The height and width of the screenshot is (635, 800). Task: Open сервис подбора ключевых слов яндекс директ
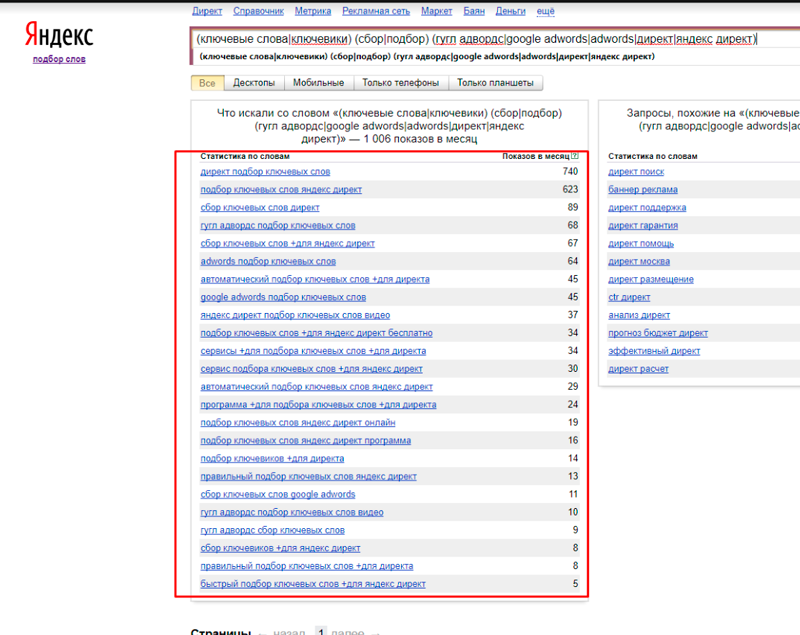coord(311,369)
